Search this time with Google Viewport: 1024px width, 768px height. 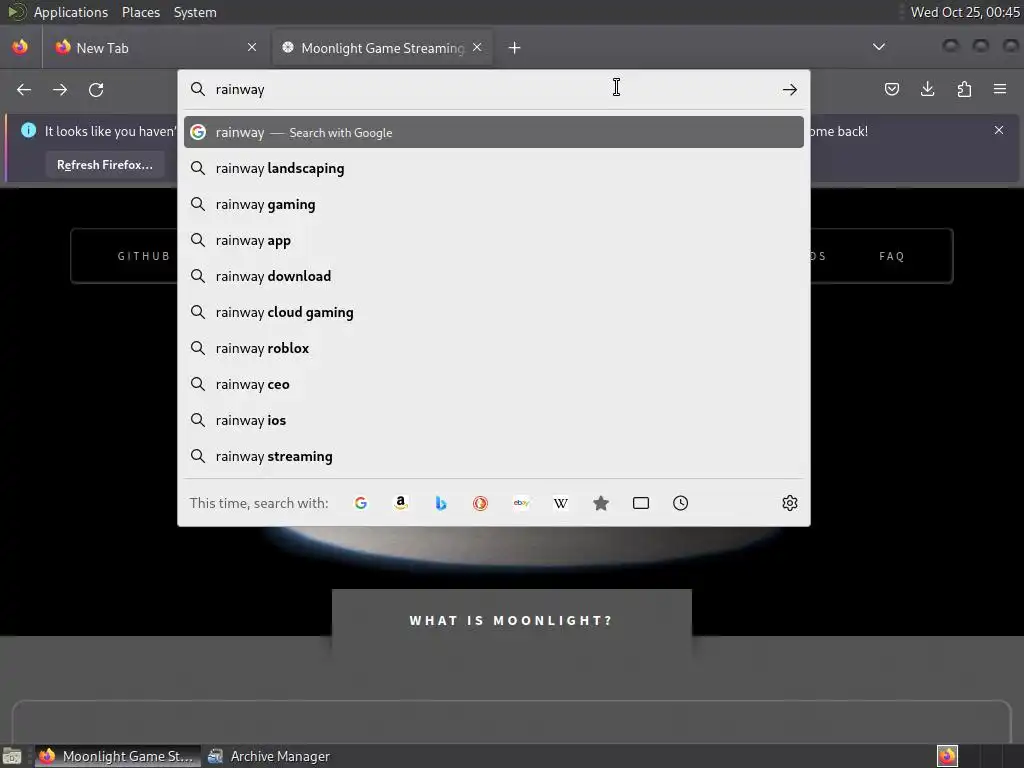[360, 503]
